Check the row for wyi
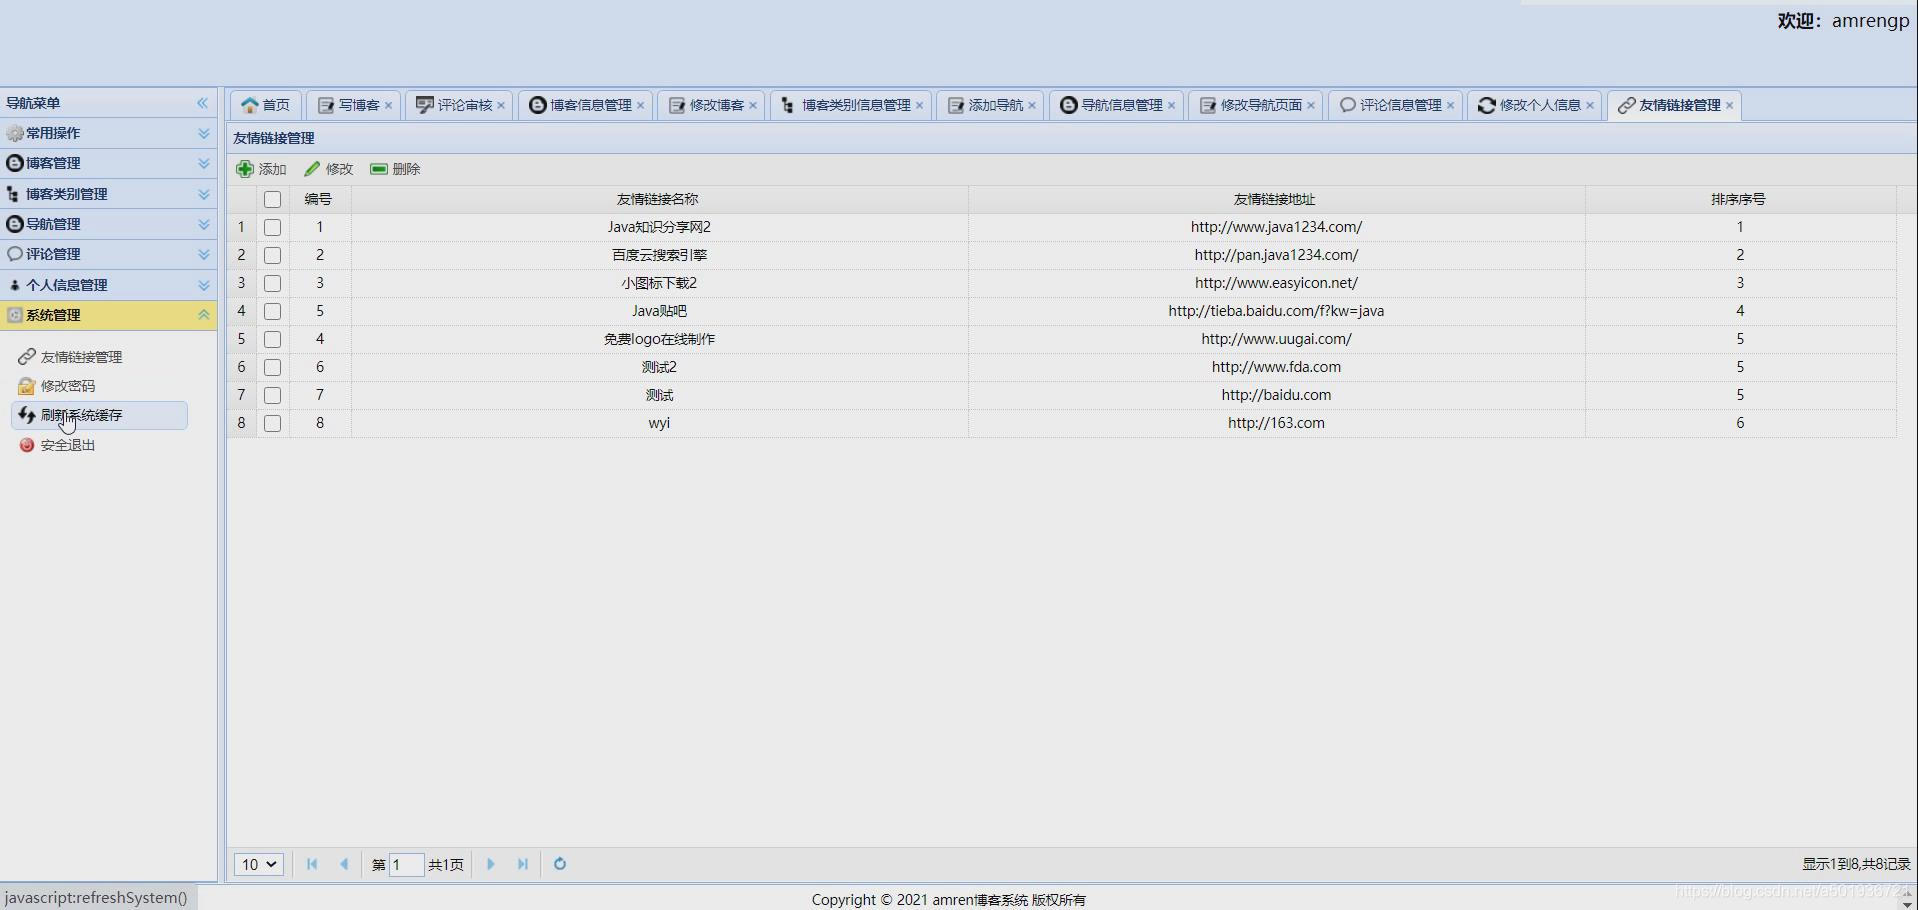Screen dimensions: 1918x910 click(272, 424)
